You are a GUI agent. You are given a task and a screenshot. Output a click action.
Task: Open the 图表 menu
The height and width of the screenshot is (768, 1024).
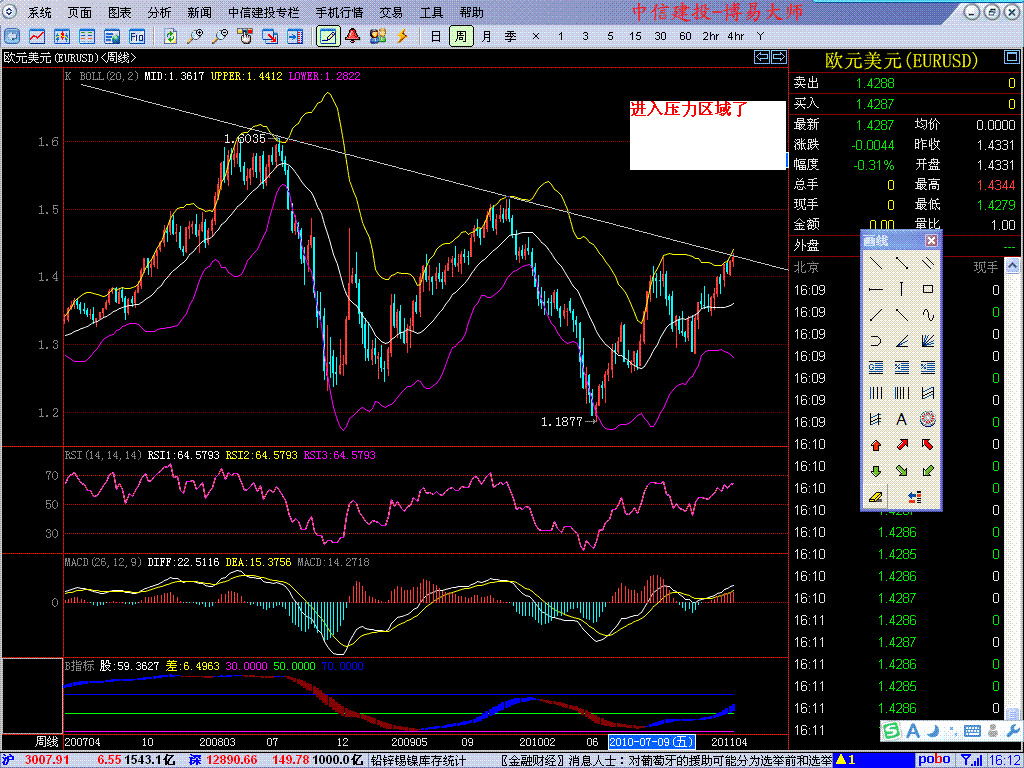120,12
